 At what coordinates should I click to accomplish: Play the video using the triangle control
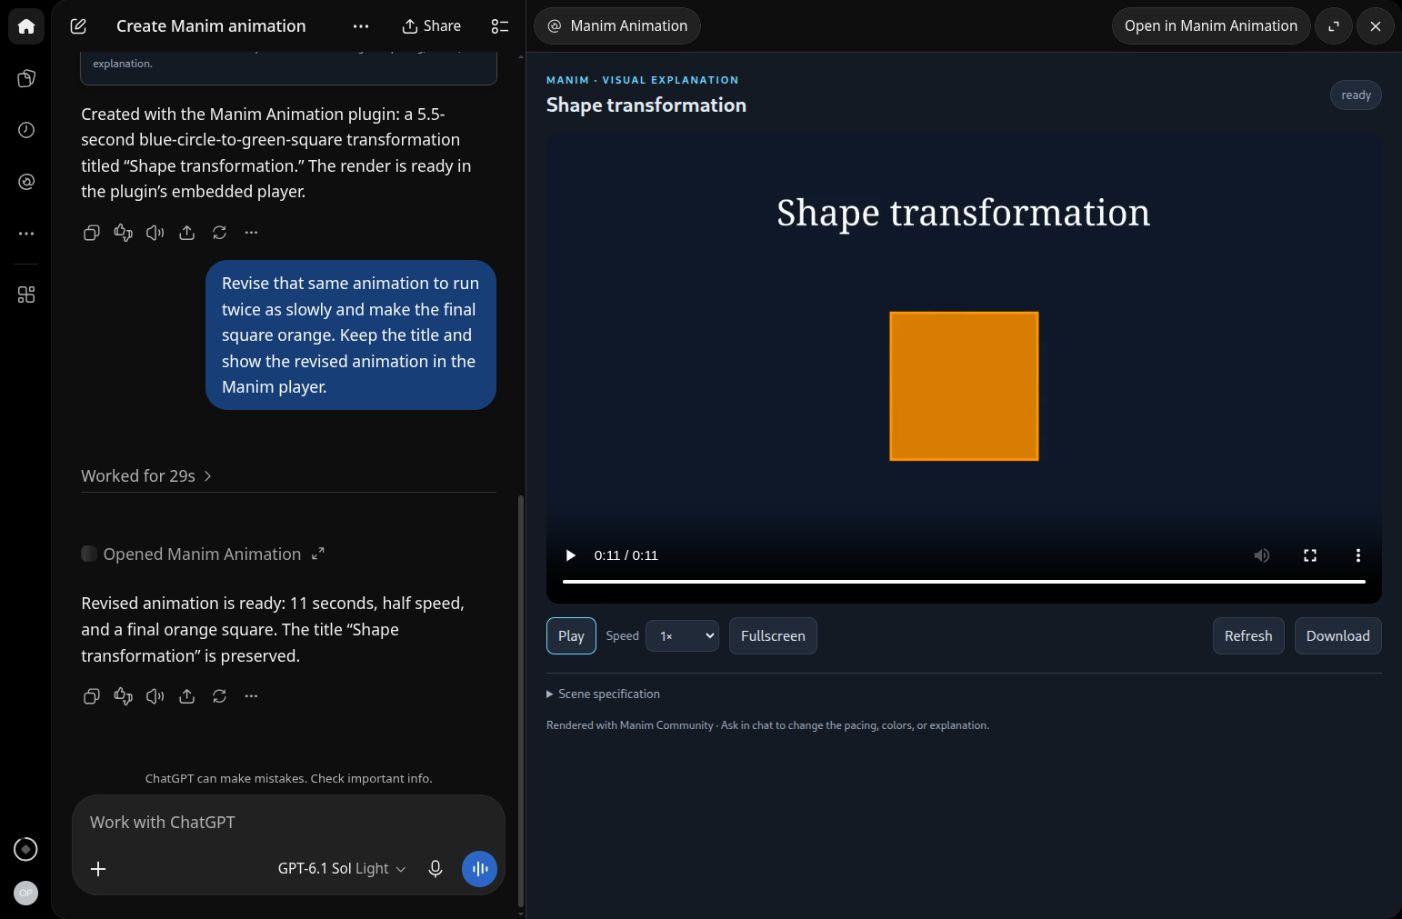point(570,555)
